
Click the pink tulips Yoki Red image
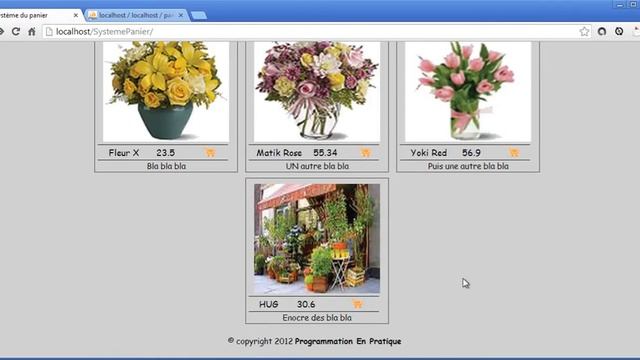point(468,91)
